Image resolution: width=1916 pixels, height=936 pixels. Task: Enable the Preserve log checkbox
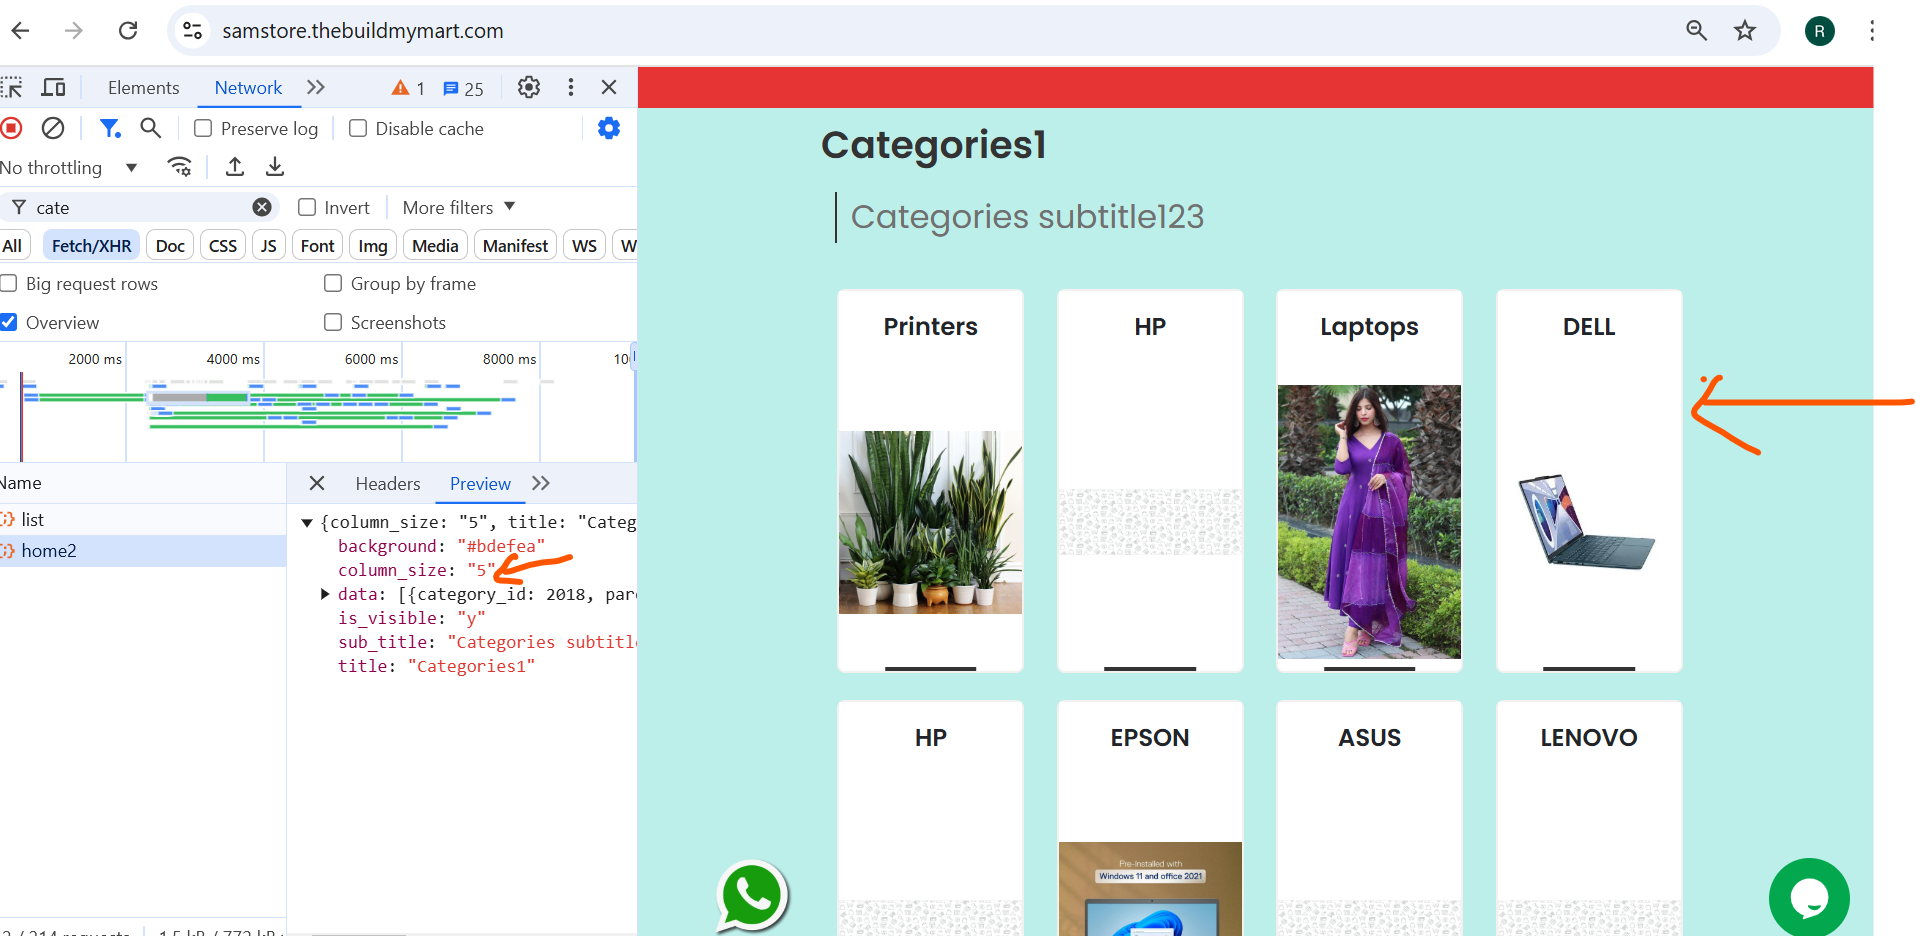point(203,128)
